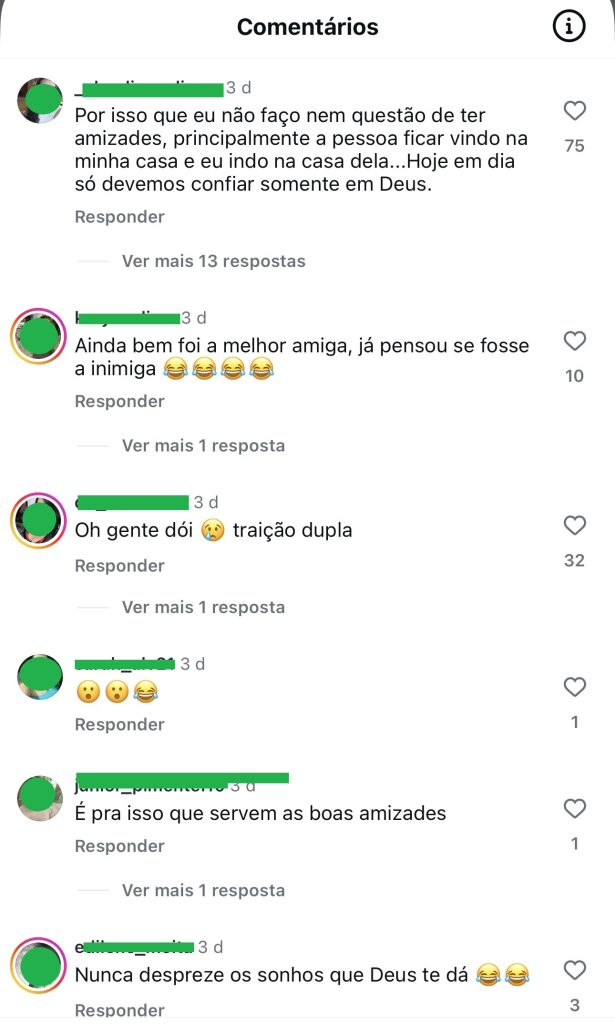Expand 'Ver mais 13 respostas'
This screenshot has width=615, height=1024.
coord(213,261)
